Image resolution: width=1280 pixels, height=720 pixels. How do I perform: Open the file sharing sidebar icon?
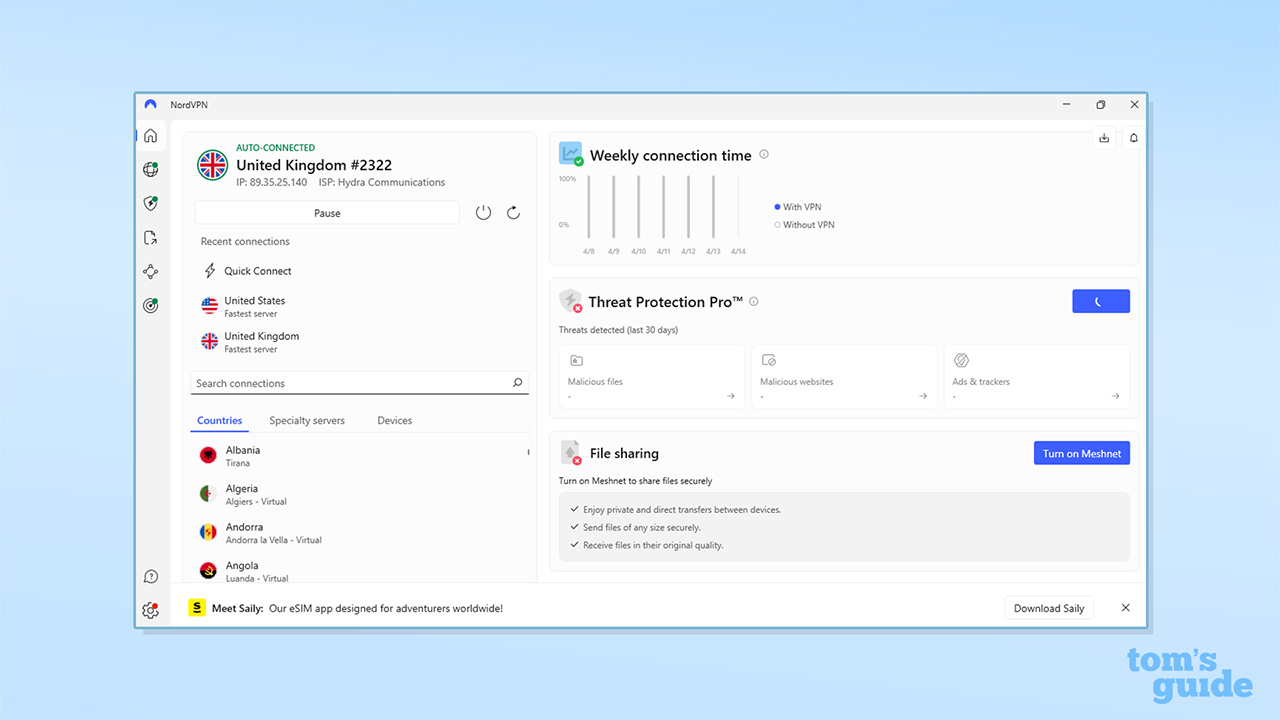click(150, 238)
